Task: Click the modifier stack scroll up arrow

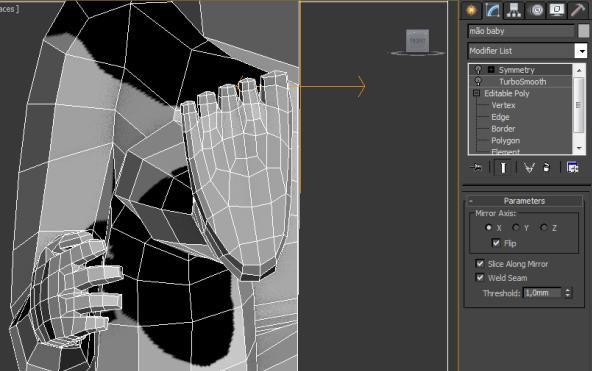Action: click(x=579, y=70)
